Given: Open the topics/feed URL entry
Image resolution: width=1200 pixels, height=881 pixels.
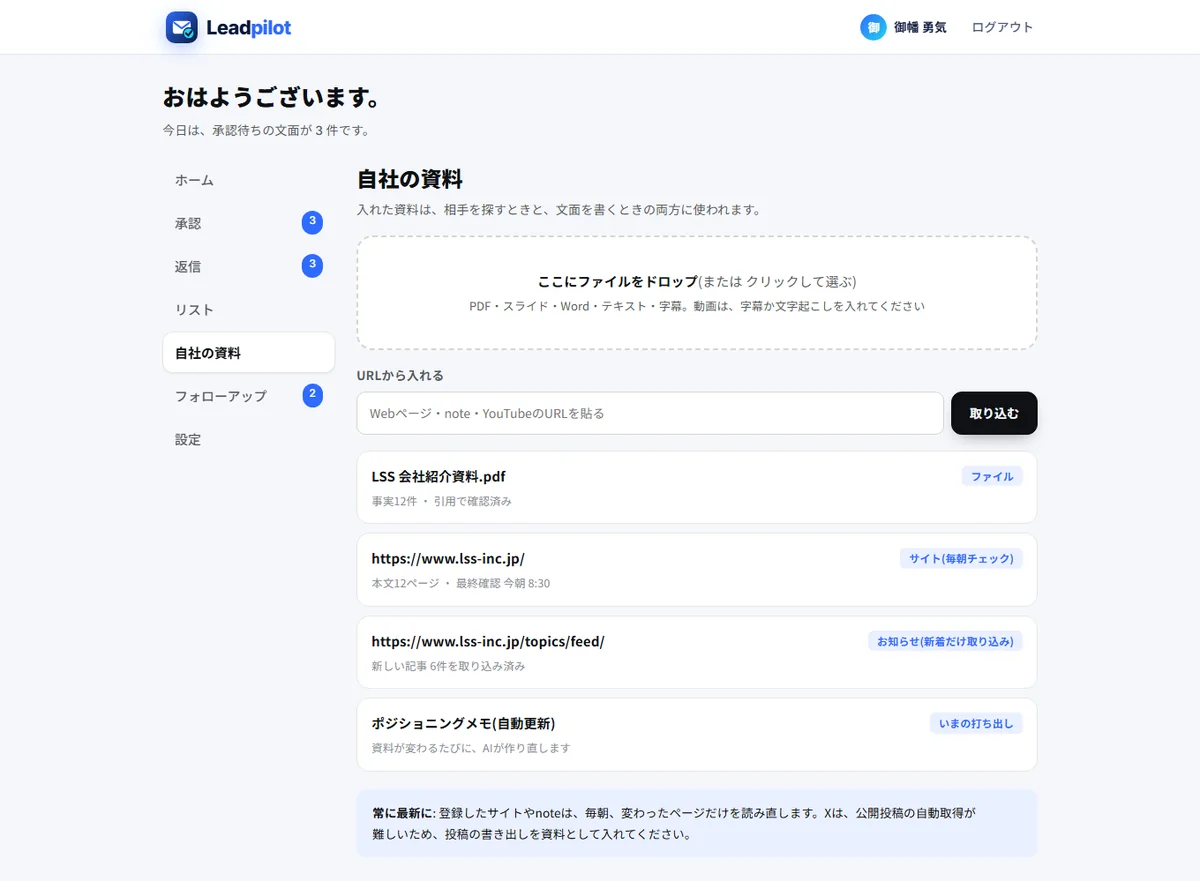Looking at the screenshot, I should point(697,652).
